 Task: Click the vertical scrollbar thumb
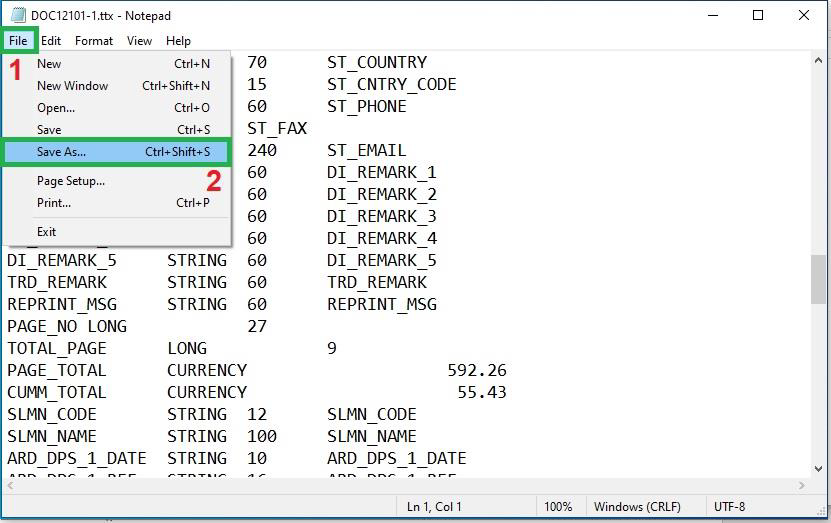[818, 278]
